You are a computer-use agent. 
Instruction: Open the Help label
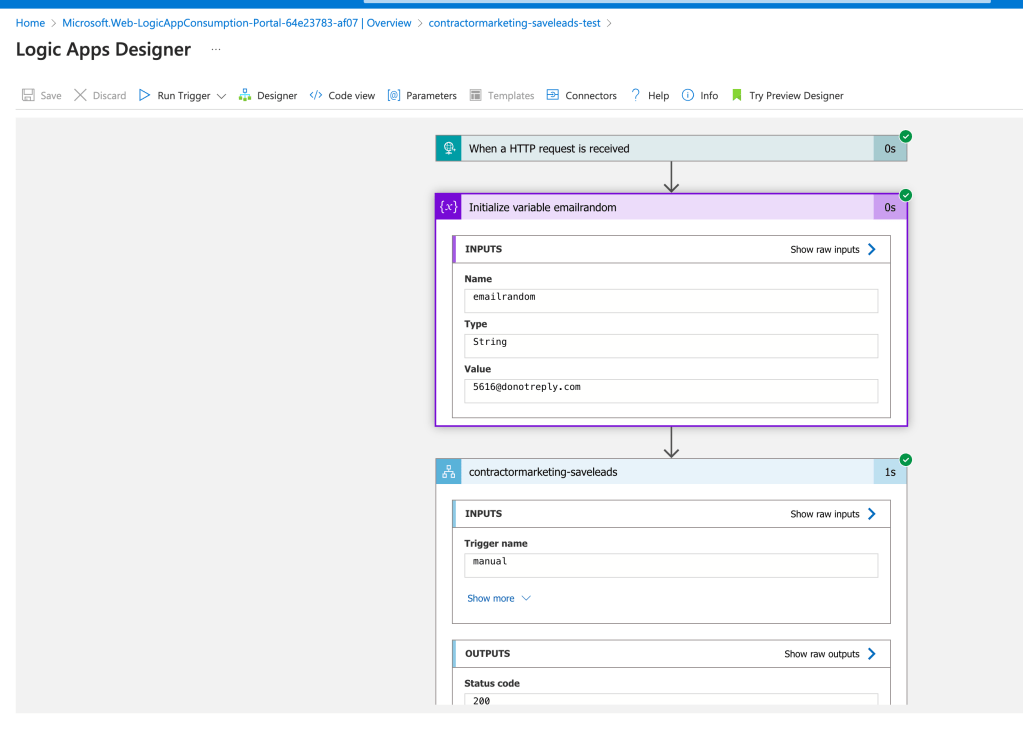658,95
